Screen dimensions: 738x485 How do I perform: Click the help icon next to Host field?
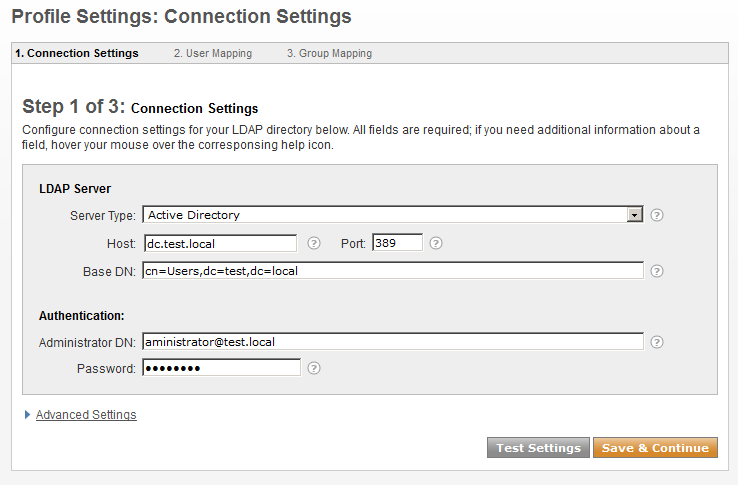pos(313,243)
